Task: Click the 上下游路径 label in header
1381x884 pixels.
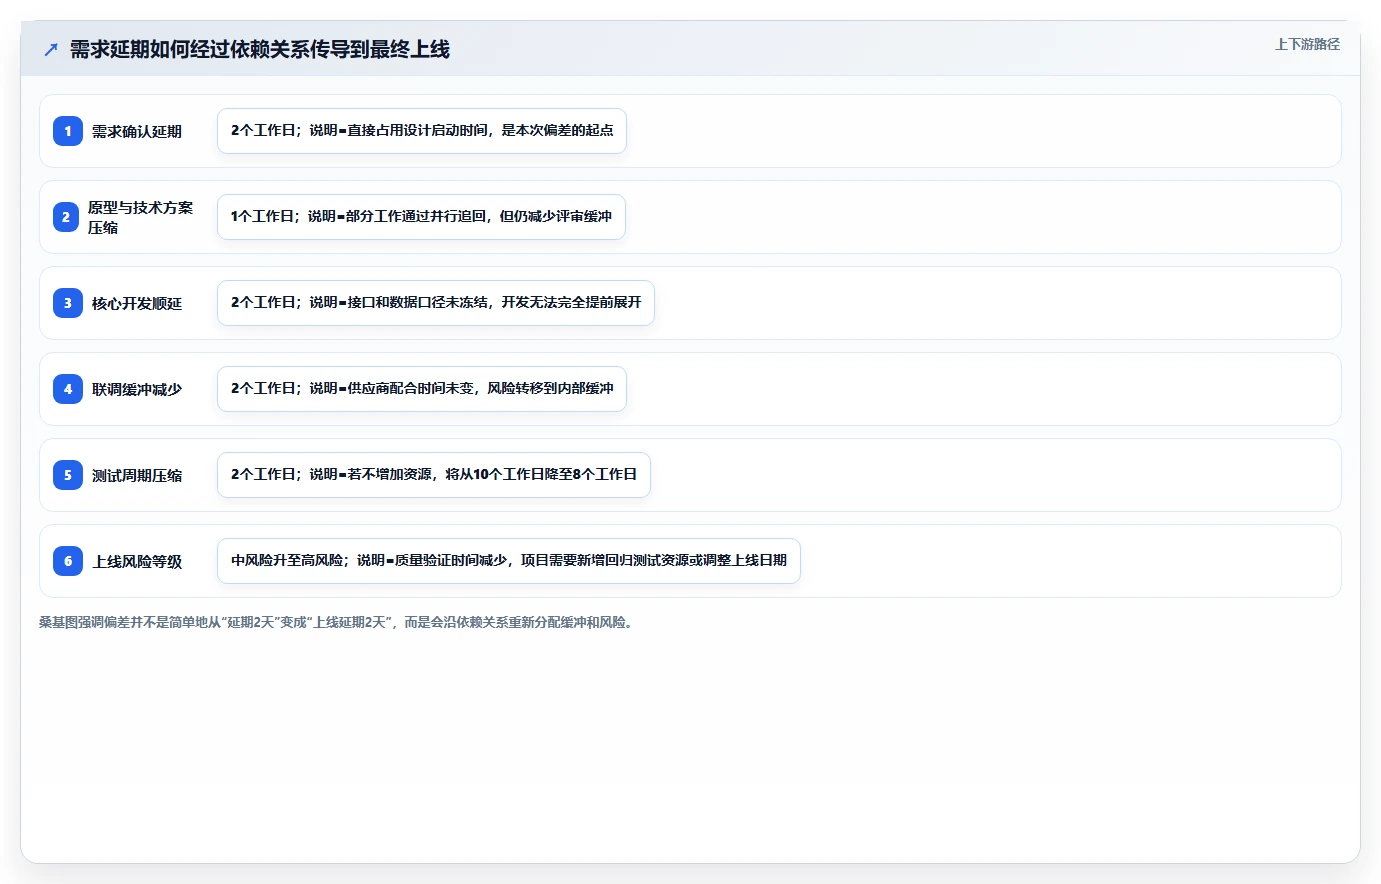Action: pyautogui.click(x=1307, y=44)
